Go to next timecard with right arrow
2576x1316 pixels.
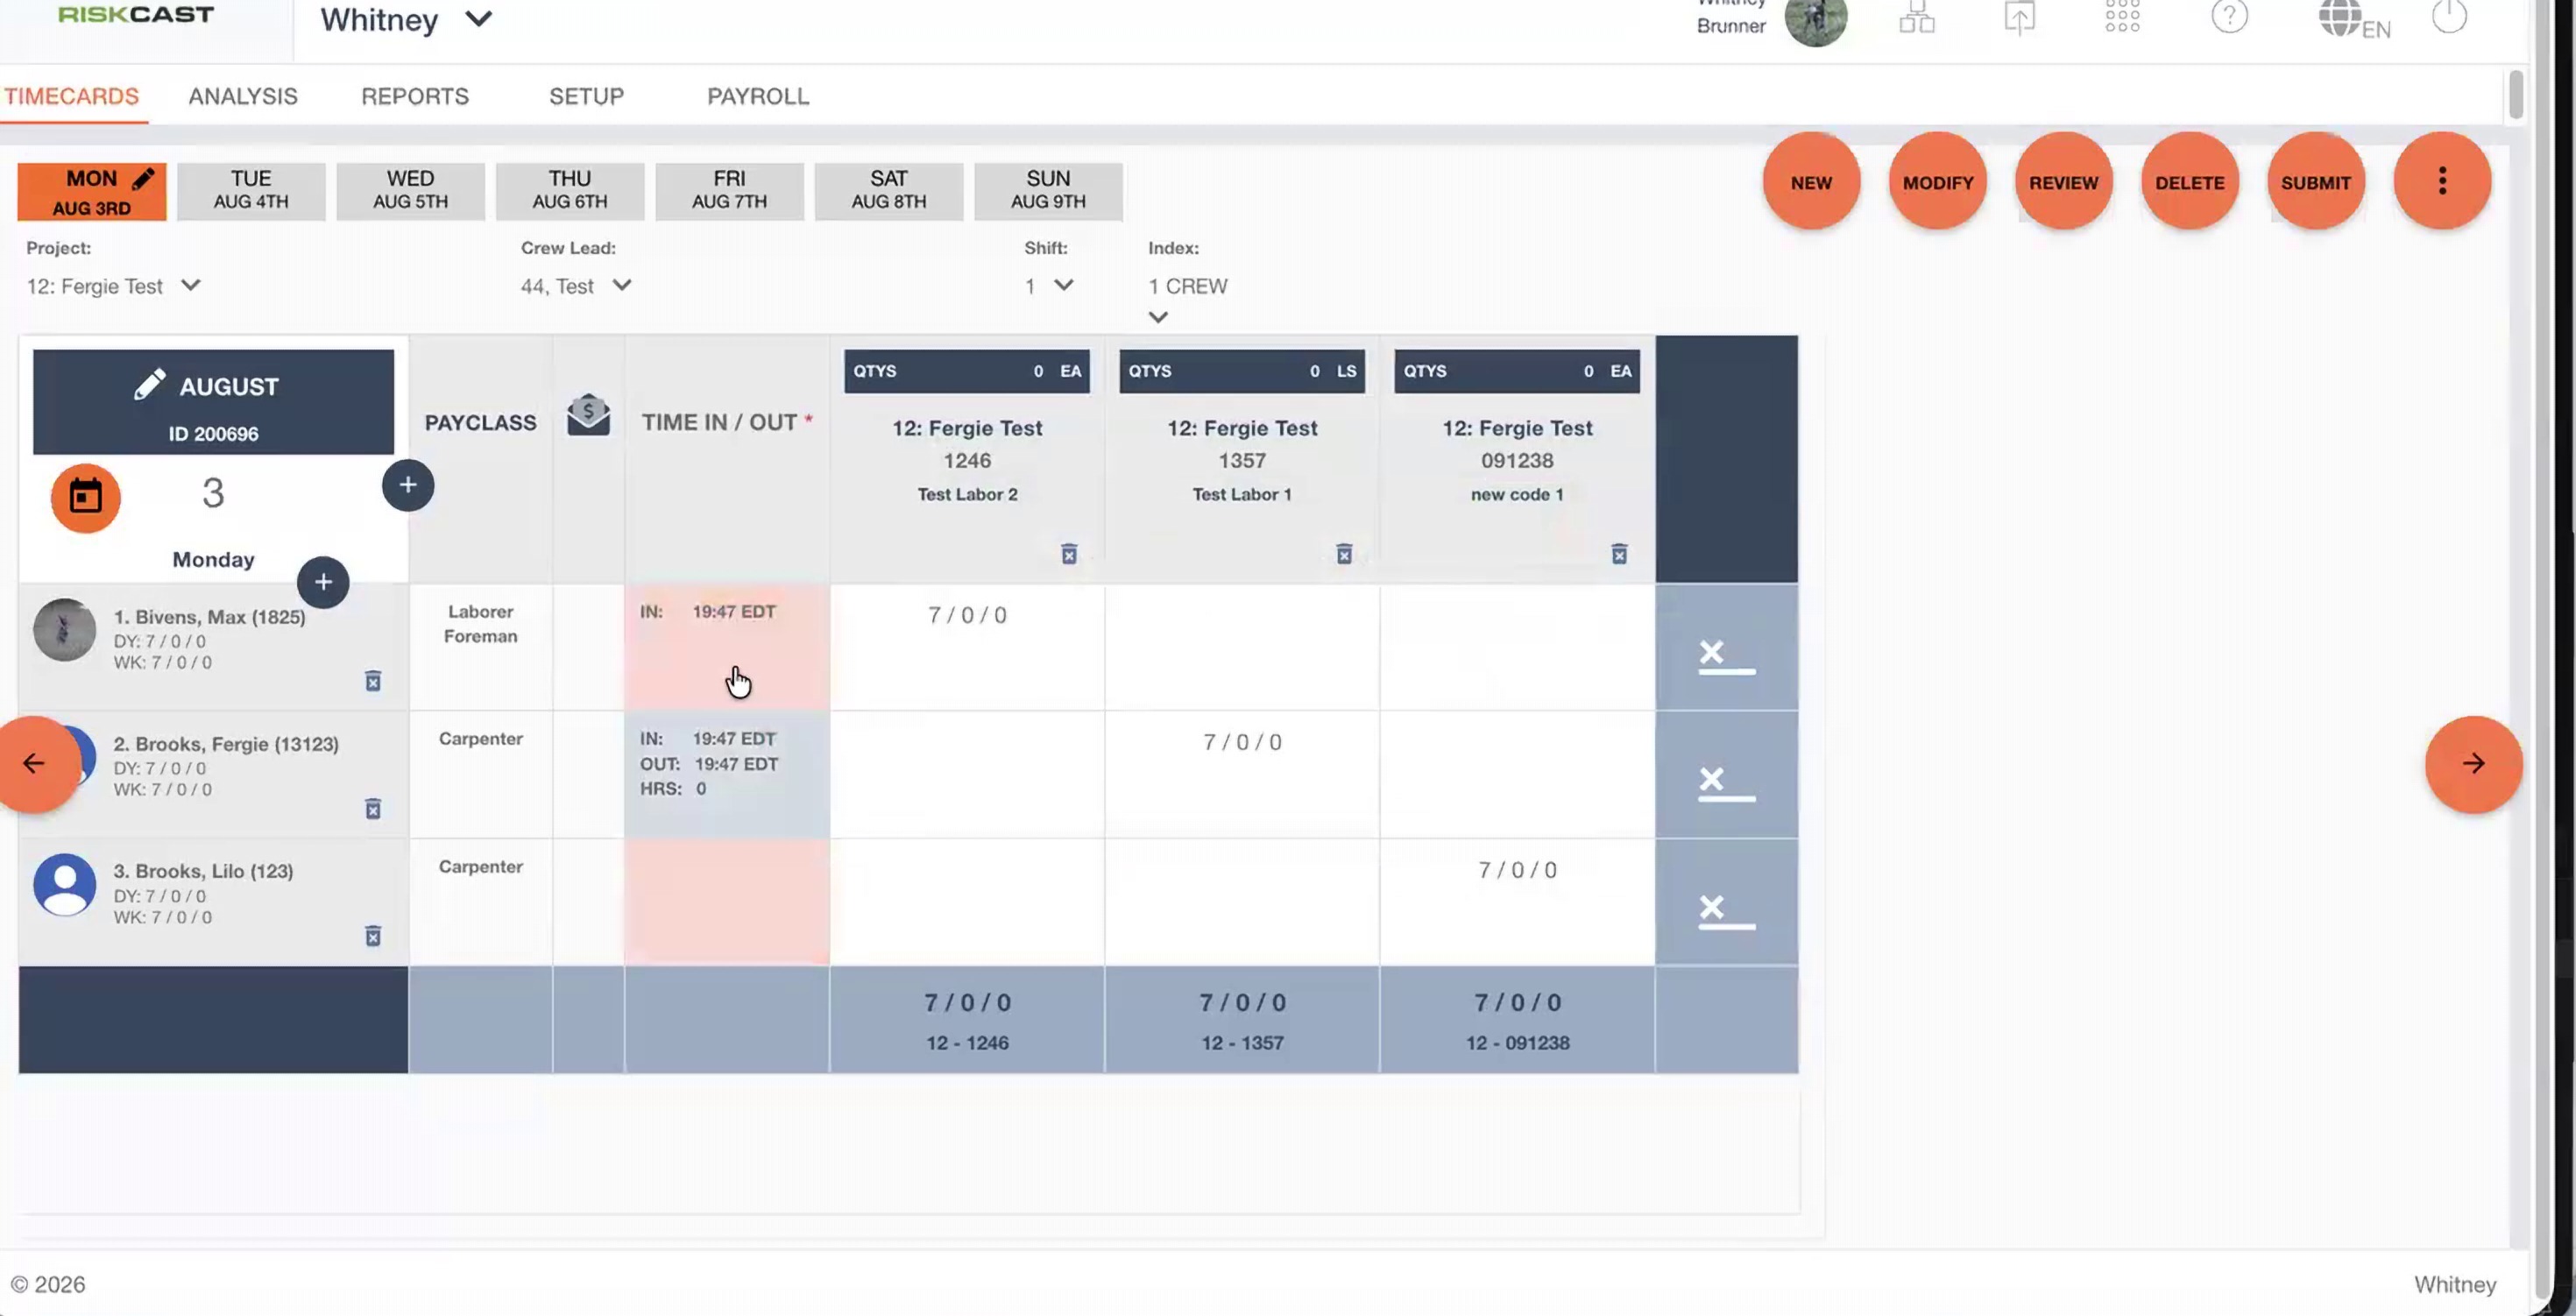[2473, 764]
